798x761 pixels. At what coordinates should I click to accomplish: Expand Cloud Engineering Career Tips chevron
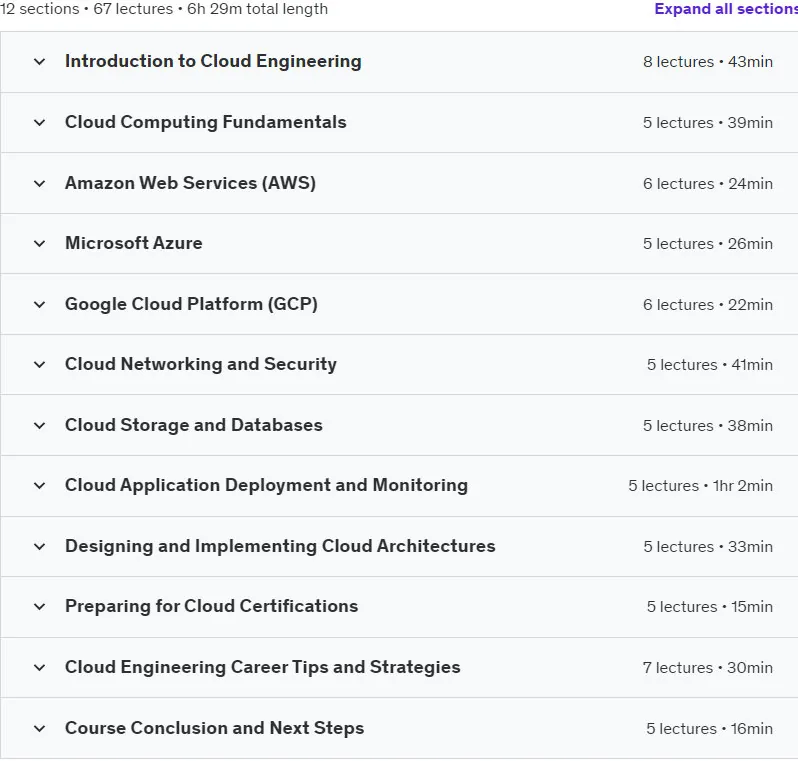point(39,667)
